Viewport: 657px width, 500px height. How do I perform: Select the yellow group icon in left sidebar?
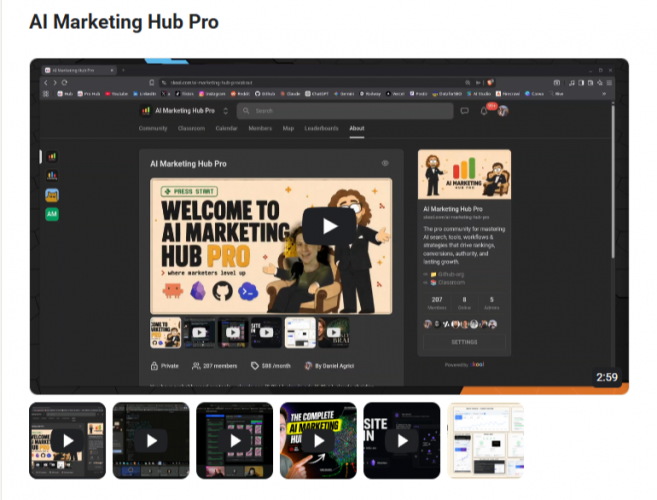click(x=52, y=195)
